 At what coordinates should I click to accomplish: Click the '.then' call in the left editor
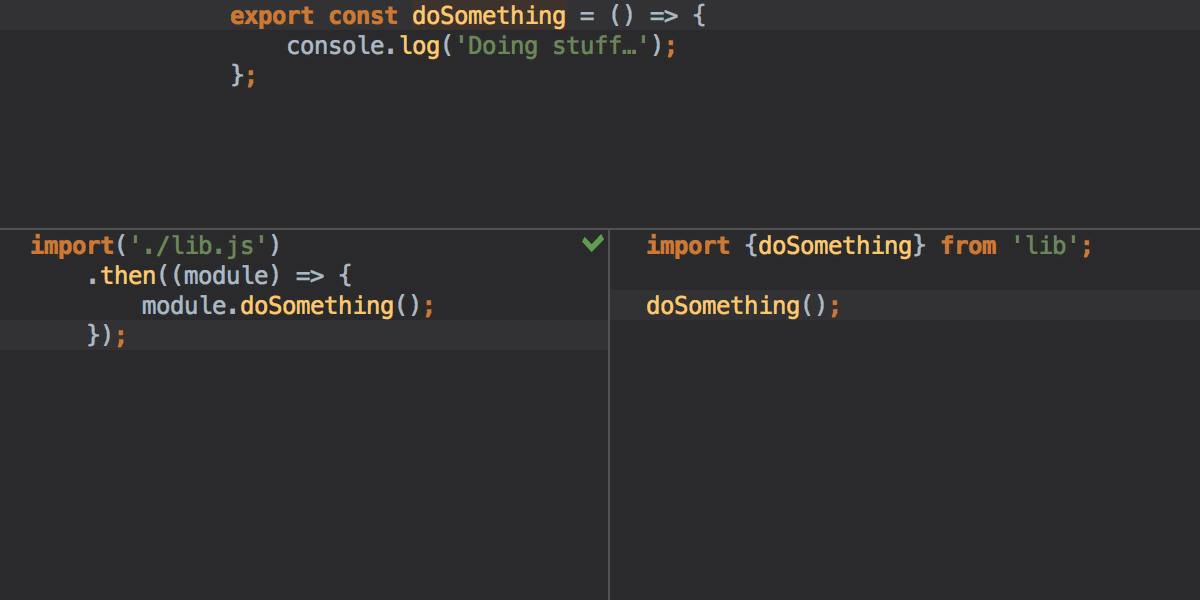click(x=122, y=275)
